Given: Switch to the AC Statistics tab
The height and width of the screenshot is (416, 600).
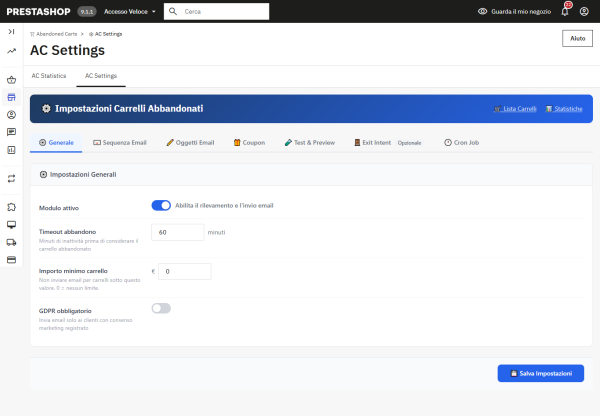Looking at the screenshot, I should (49, 76).
